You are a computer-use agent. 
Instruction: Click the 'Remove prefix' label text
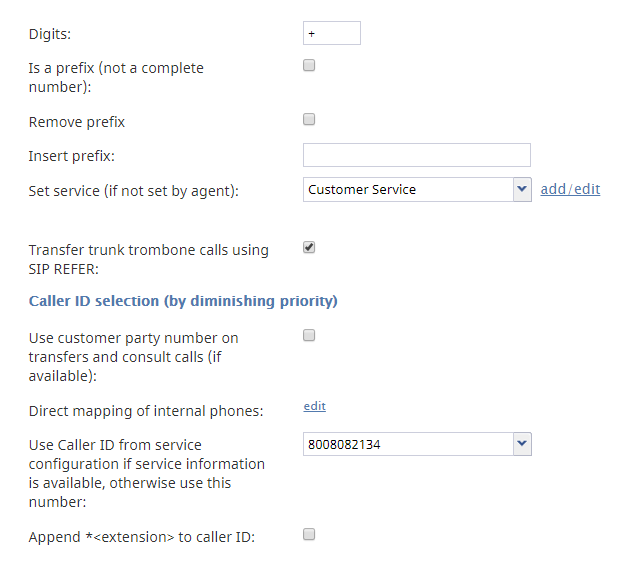pos(76,122)
